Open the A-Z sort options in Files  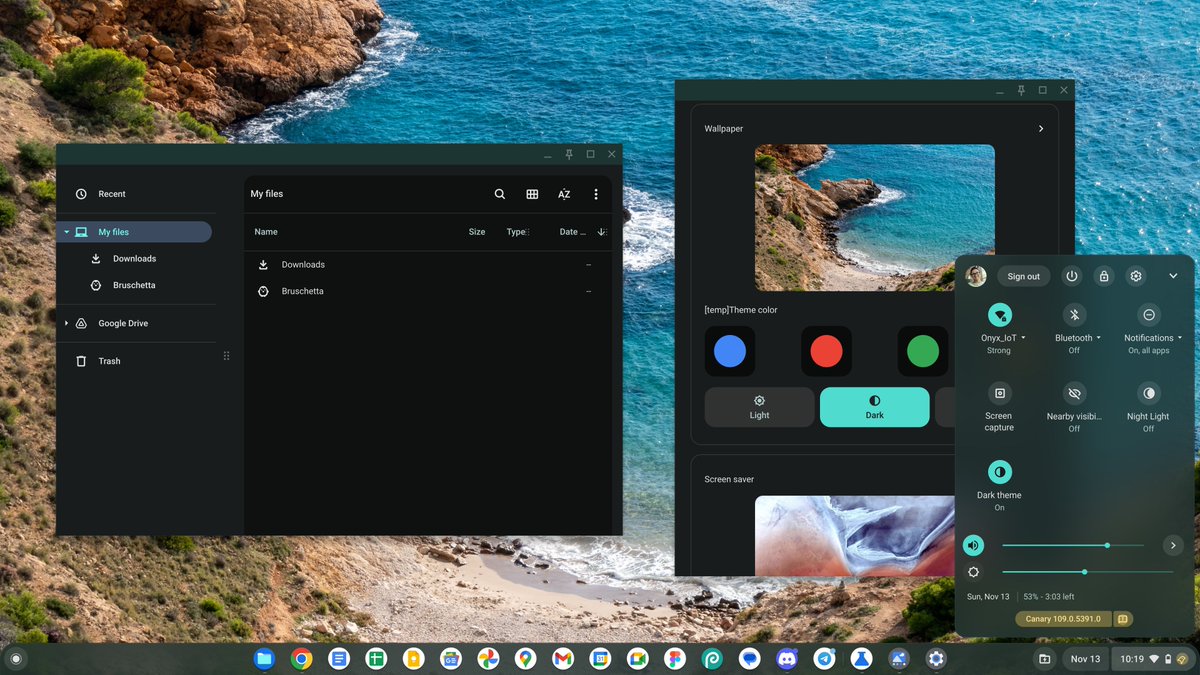(x=563, y=194)
